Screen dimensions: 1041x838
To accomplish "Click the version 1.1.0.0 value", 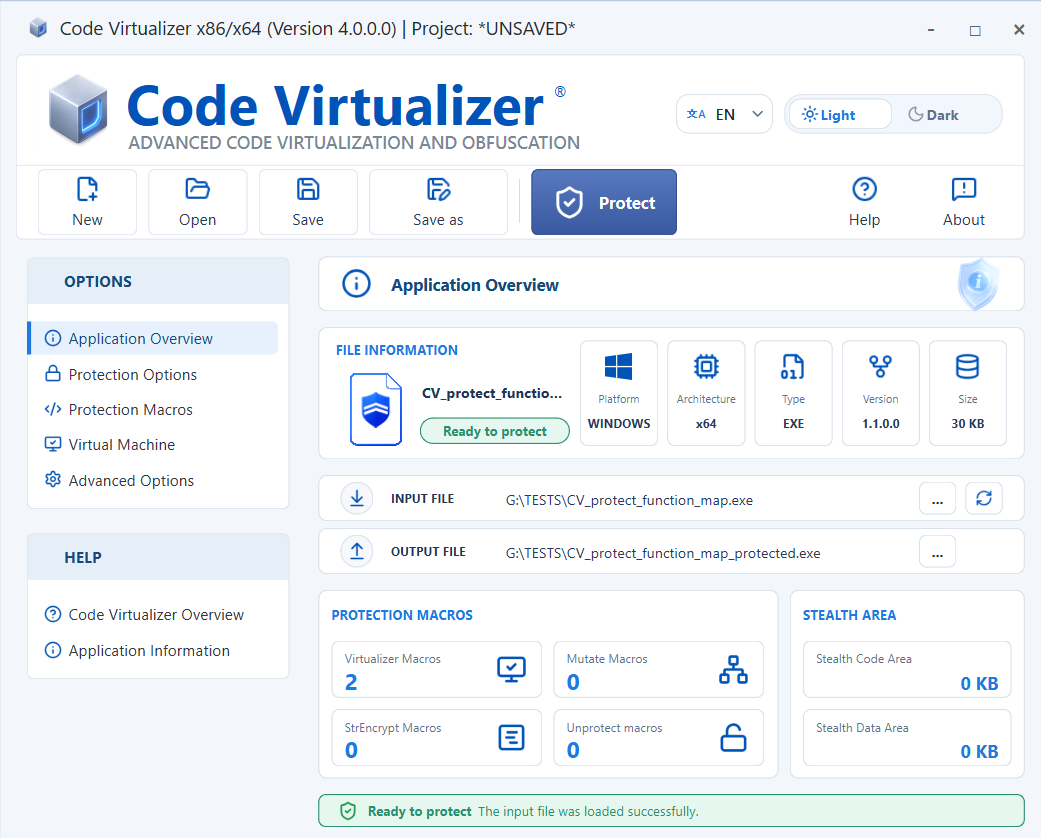I will (x=880, y=424).
